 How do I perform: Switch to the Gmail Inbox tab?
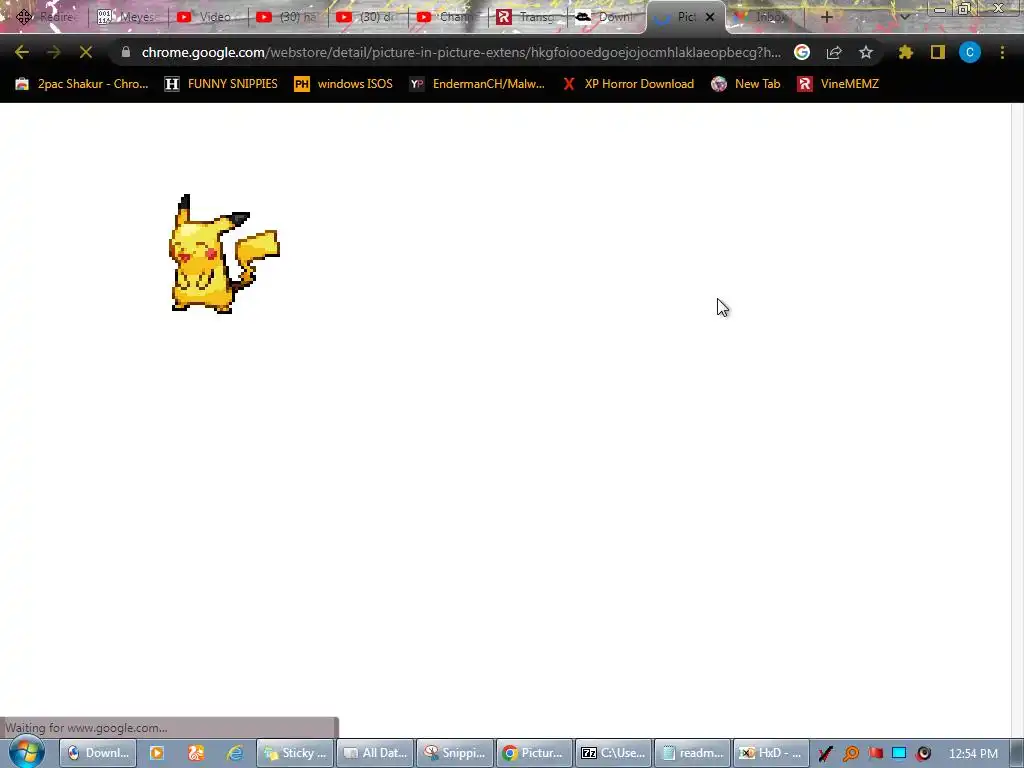(x=765, y=18)
